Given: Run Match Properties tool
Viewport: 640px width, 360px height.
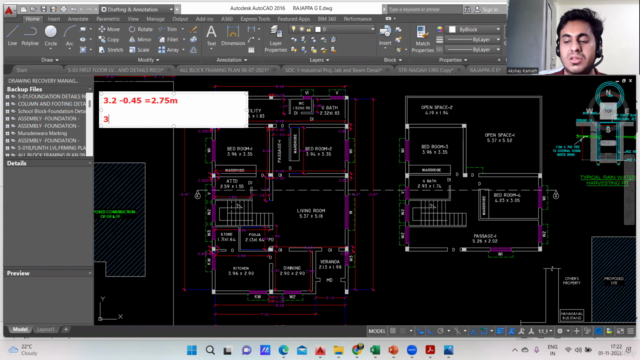Looking at the screenshot, I should point(422,39).
